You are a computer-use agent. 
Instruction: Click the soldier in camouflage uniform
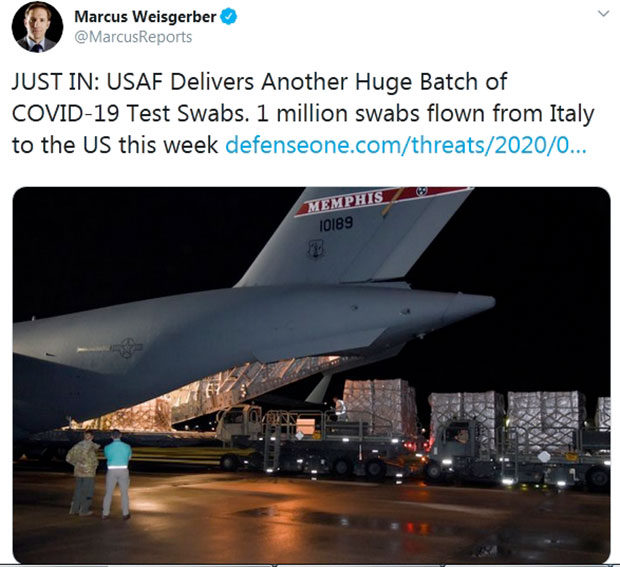coord(83,474)
